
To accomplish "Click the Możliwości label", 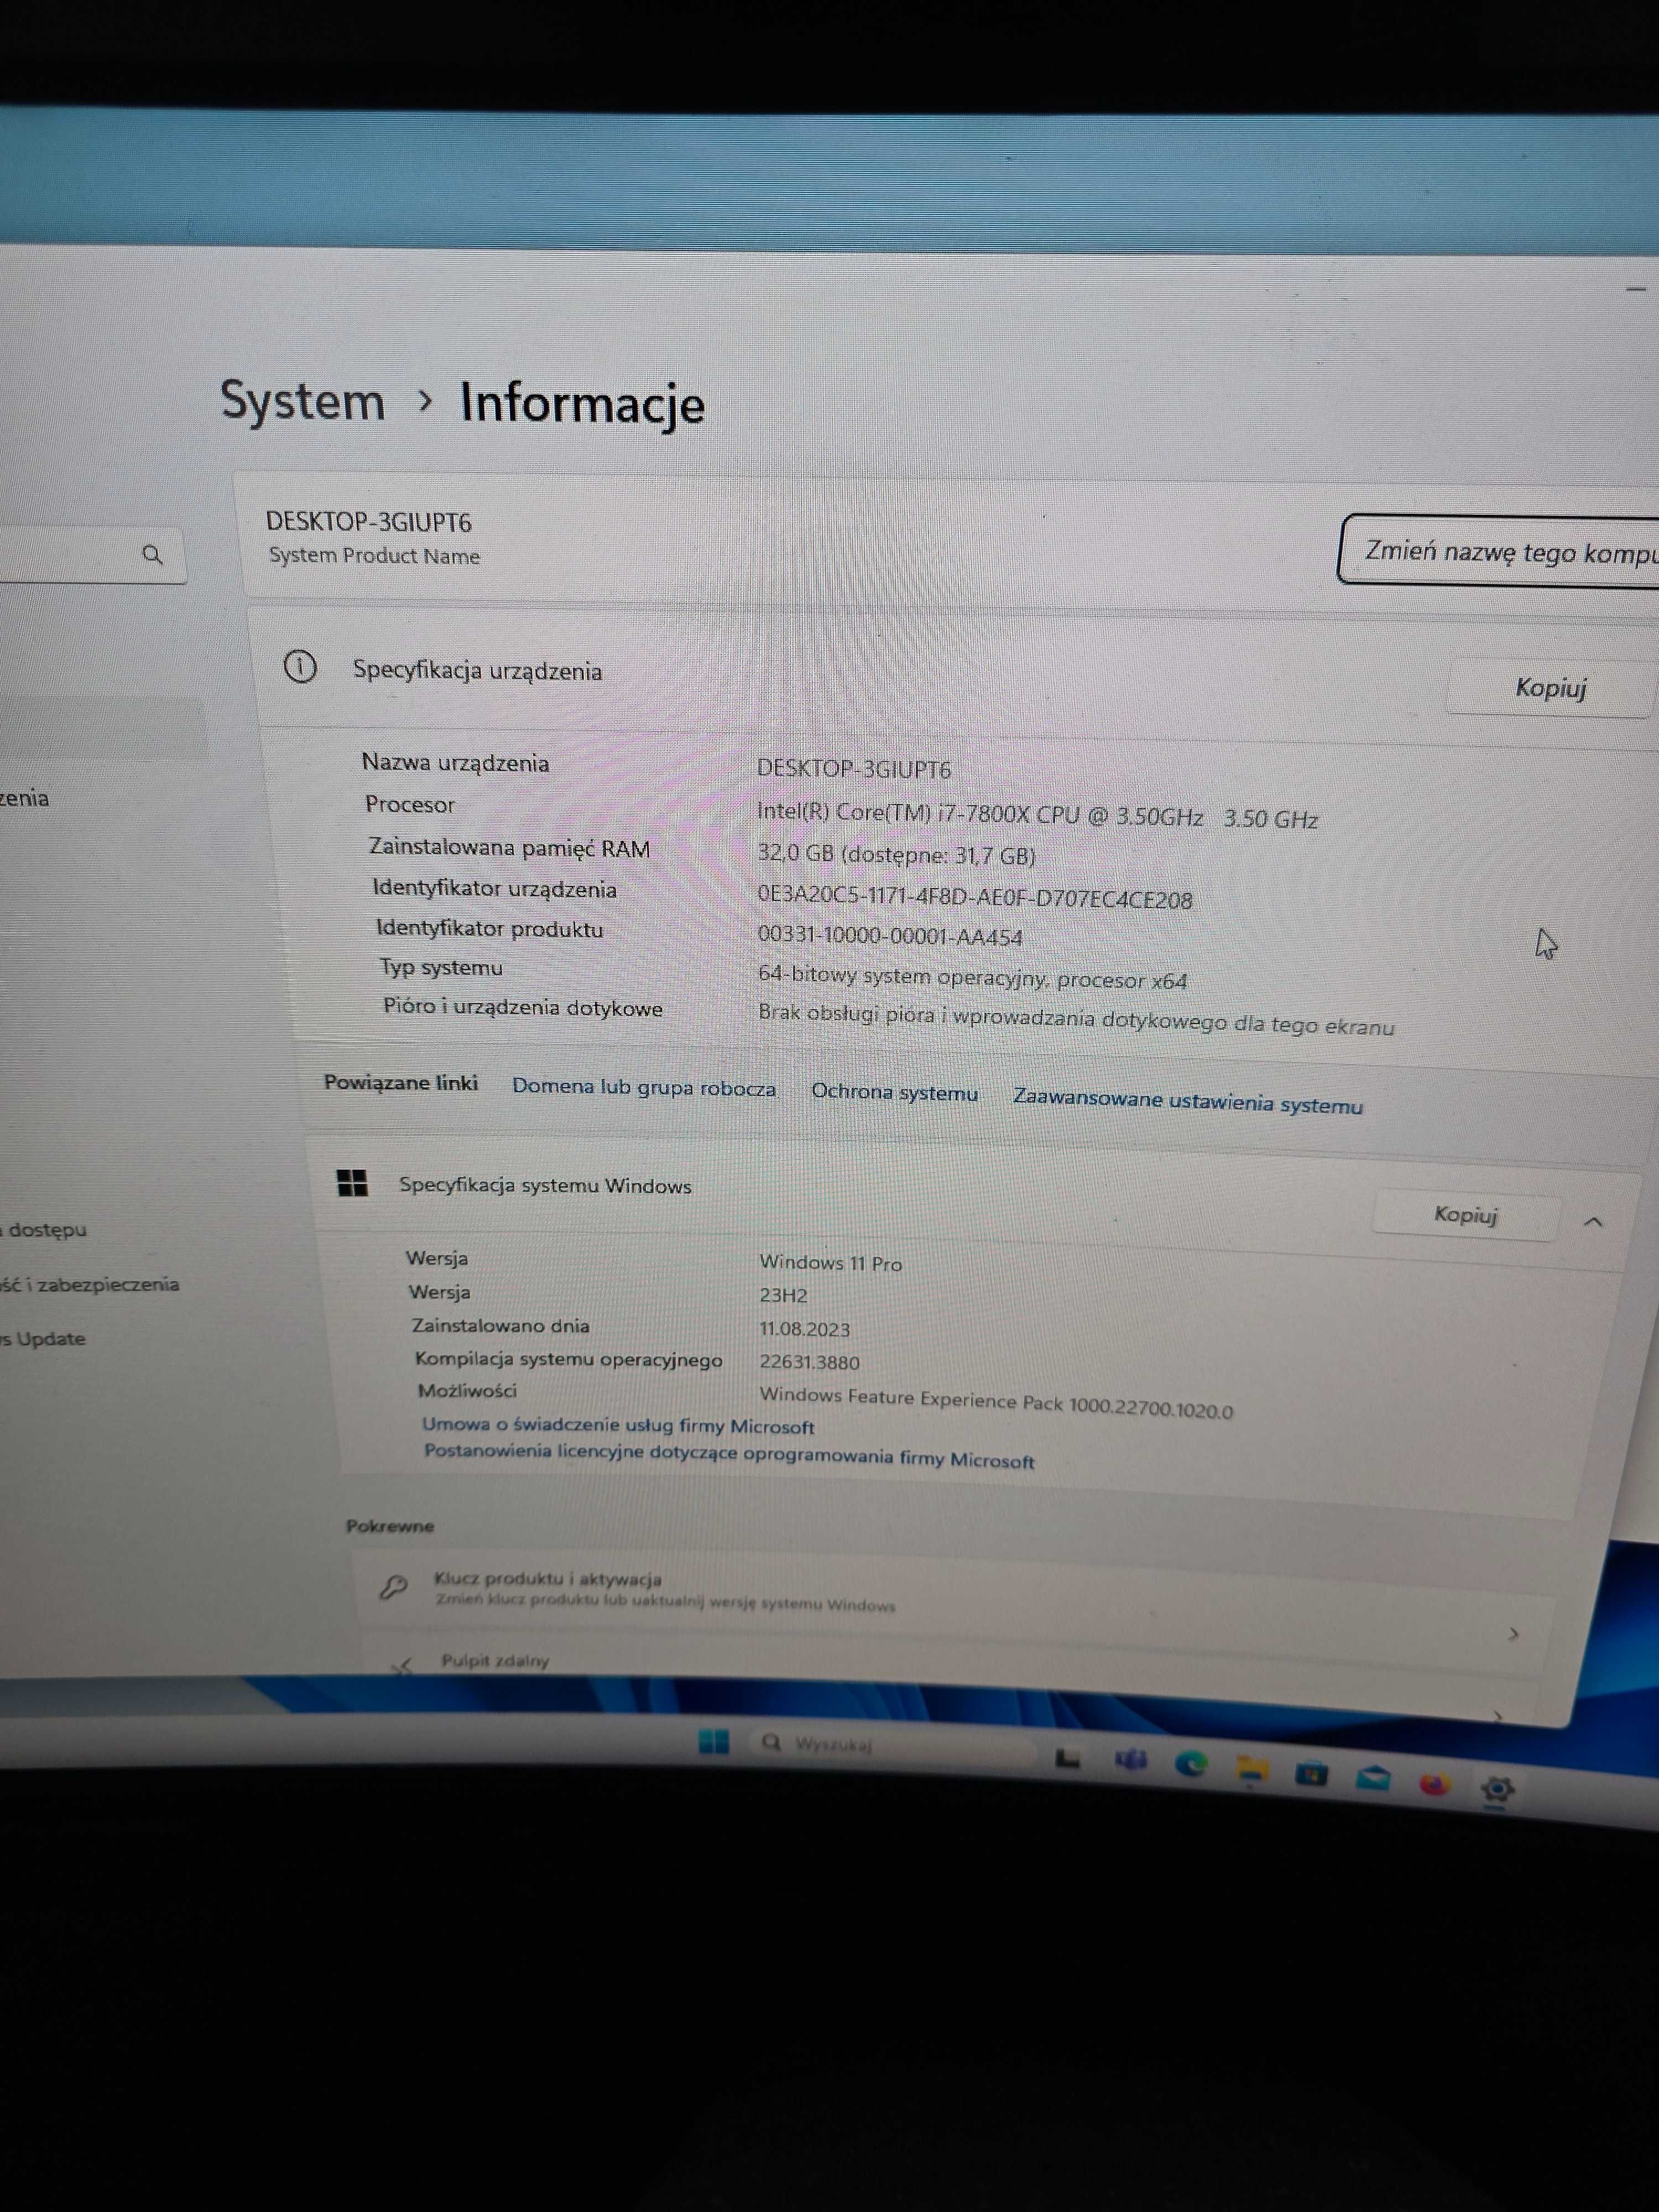I will click(x=467, y=1390).
